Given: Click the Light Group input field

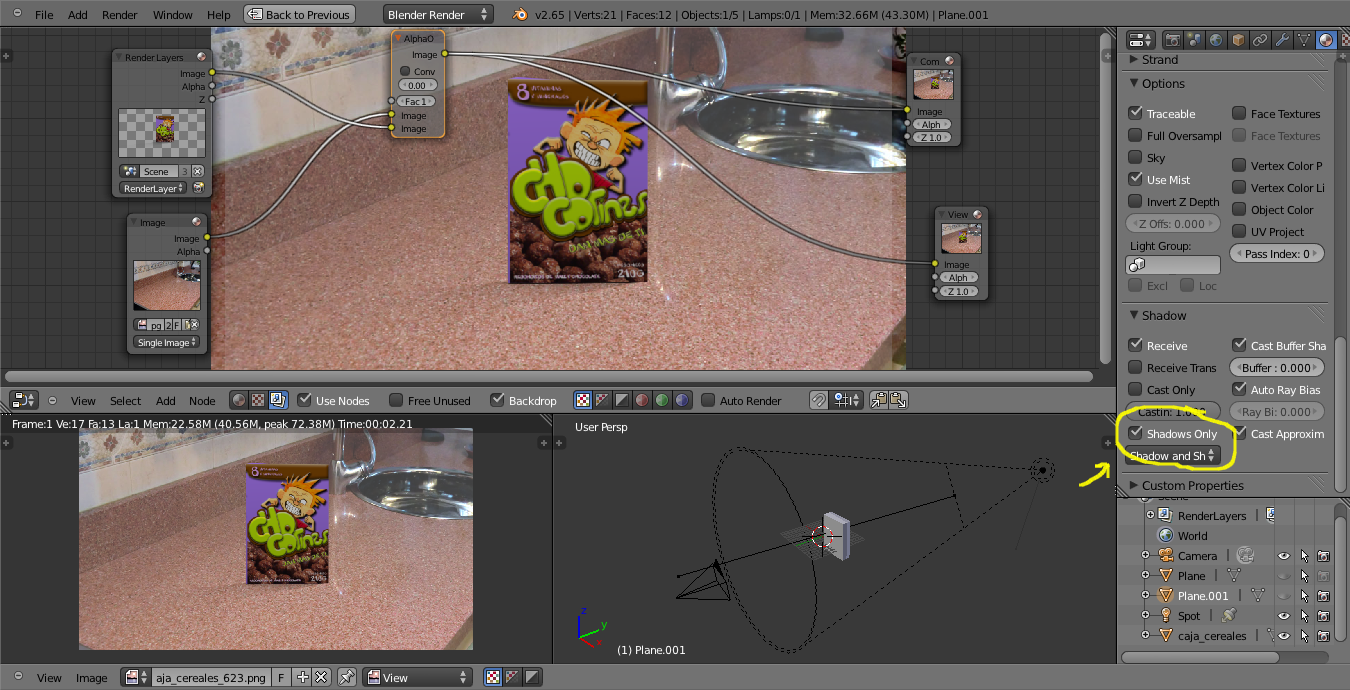Looking at the screenshot, I should pyautogui.click(x=1174, y=265).
